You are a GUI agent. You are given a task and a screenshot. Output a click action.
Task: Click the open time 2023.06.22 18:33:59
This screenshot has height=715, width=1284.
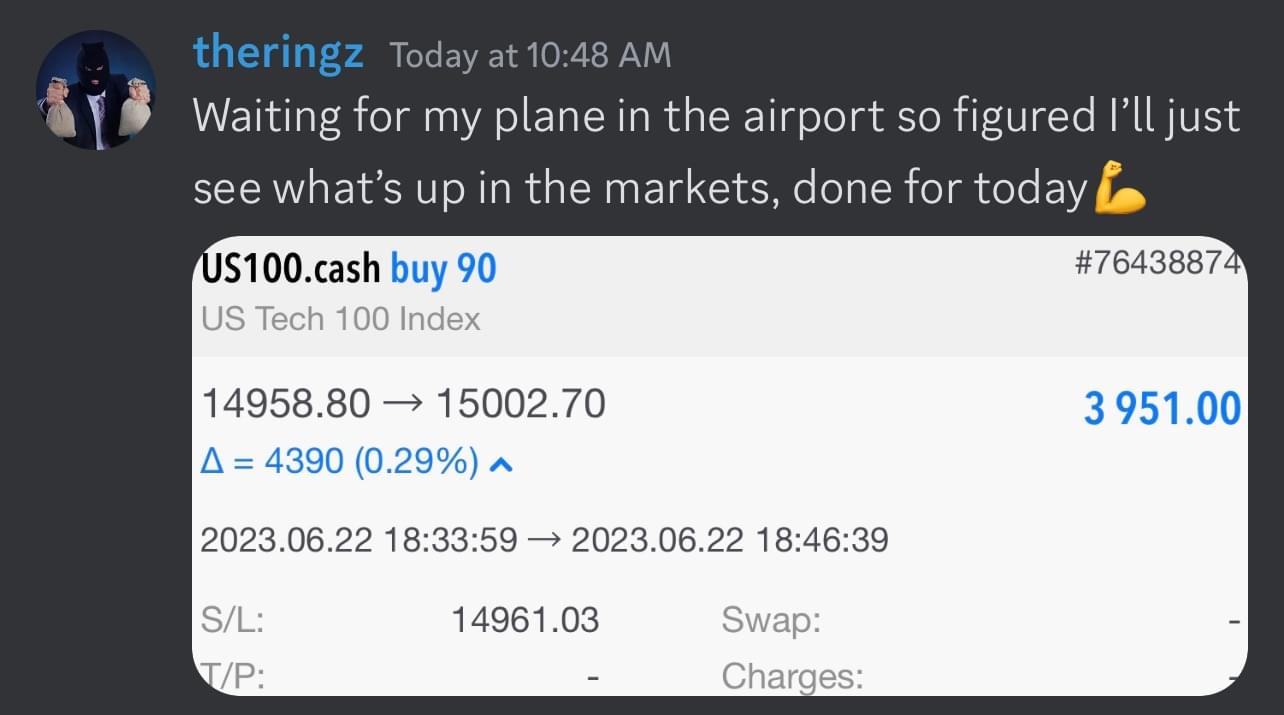tap(359, 540)
